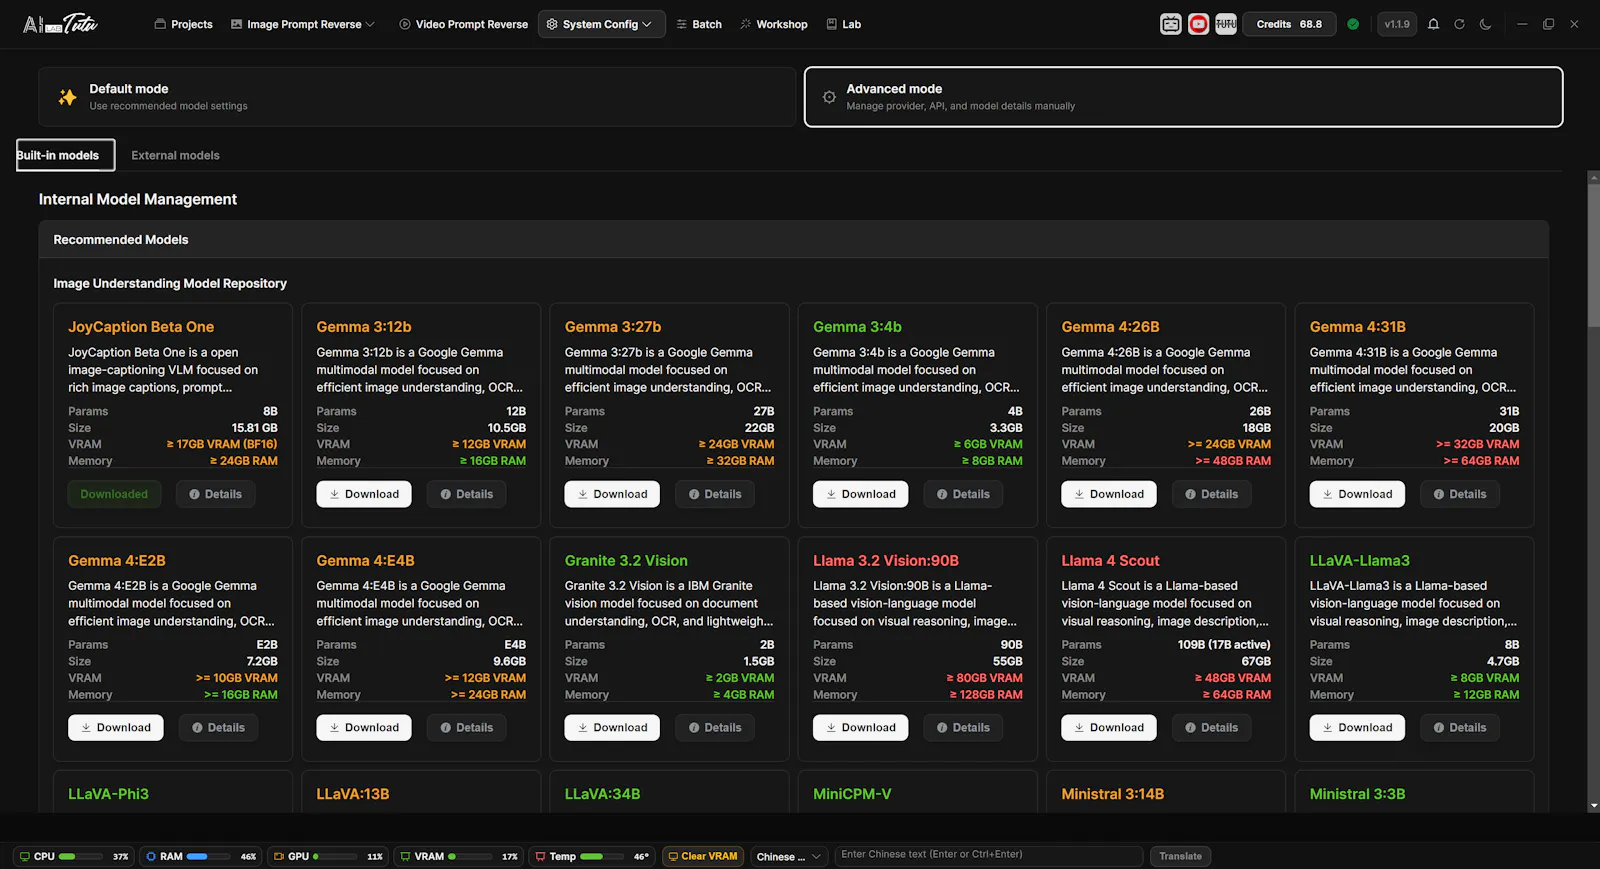Click the green connection status checkmark
Image resolution: width=1600 pixels, height=869 pixels.
(1353, 24)
